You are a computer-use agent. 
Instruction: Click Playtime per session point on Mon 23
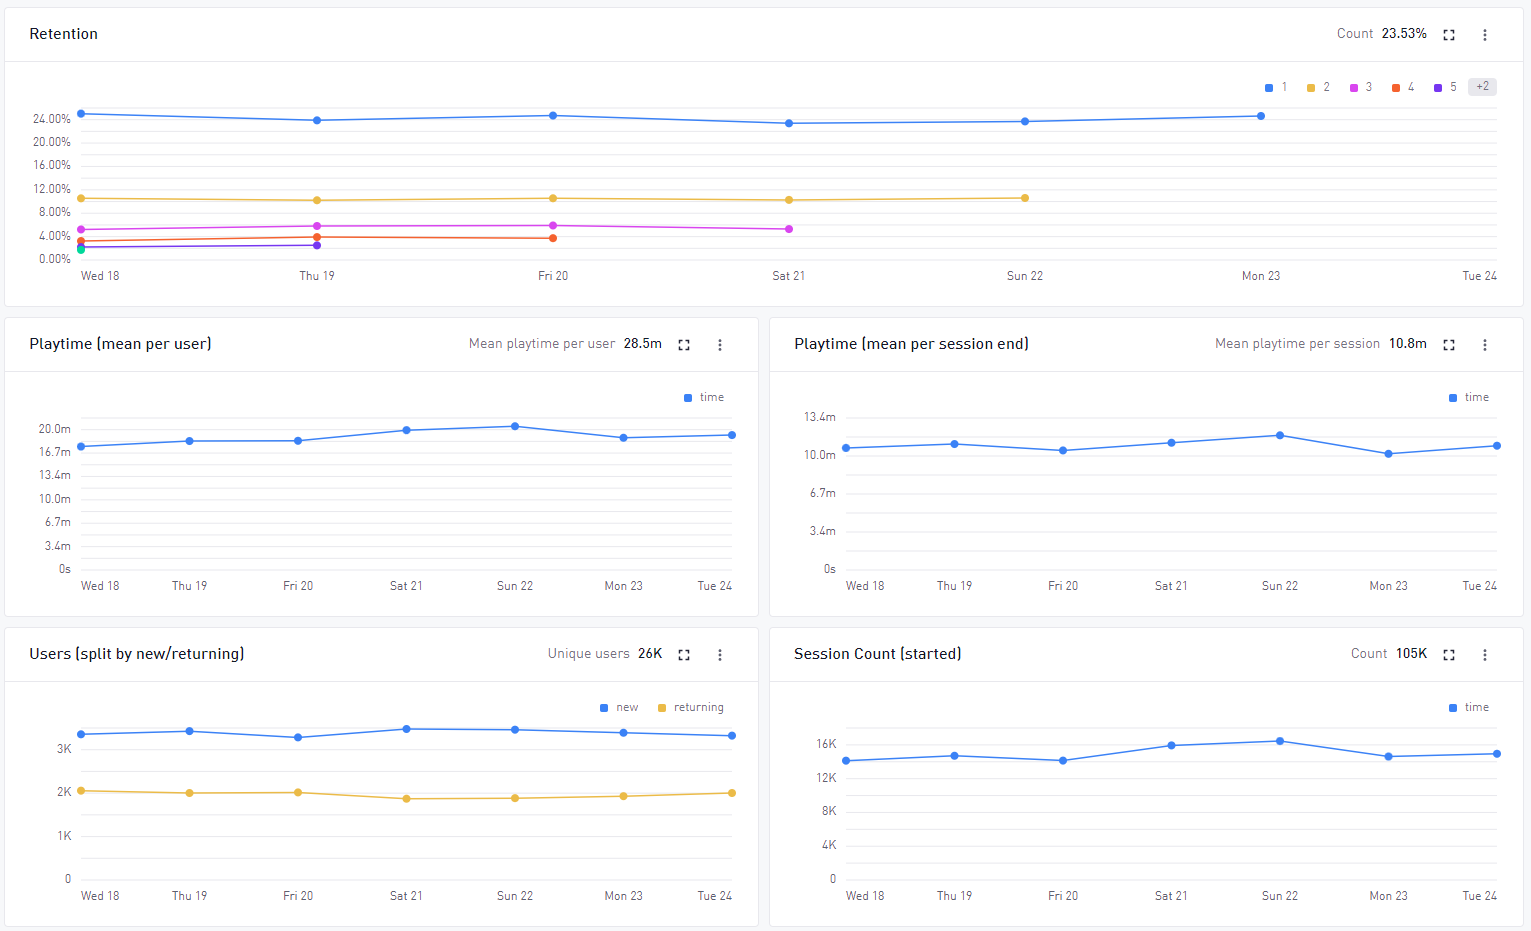click(1388, 454)
